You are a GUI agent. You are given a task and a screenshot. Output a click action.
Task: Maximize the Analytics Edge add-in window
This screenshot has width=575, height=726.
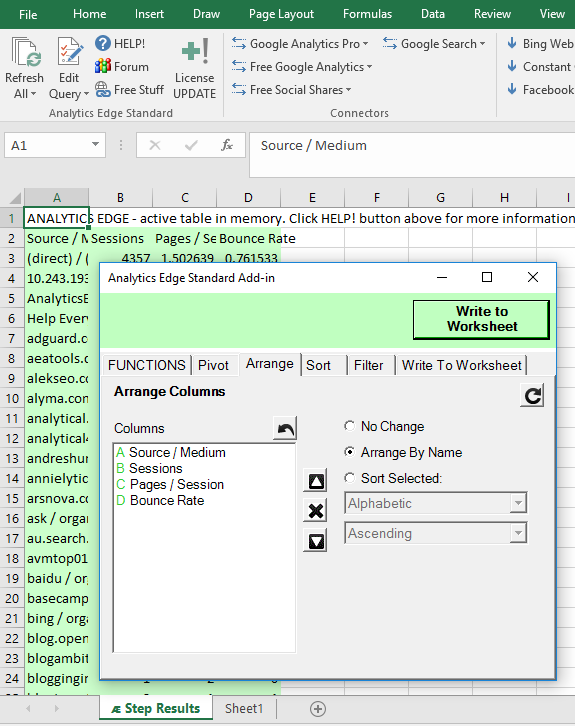[x=487, y=277]
